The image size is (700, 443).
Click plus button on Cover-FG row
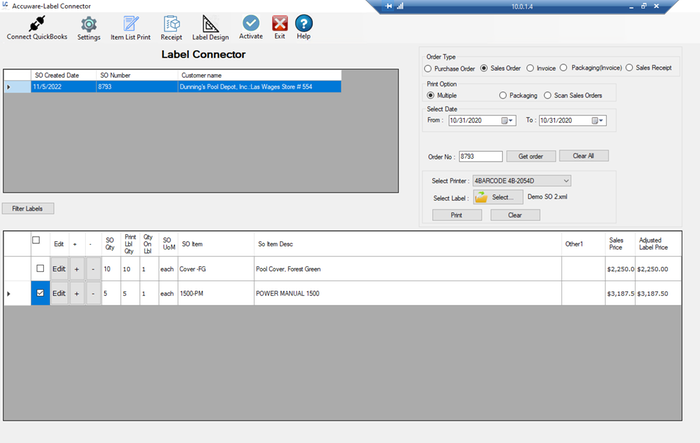[77, 269]
